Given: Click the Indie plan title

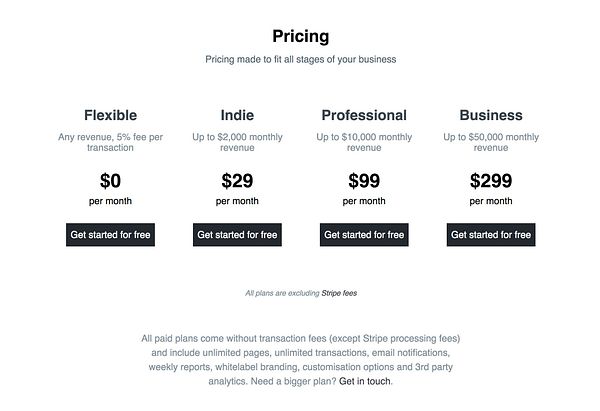Looking at the screenshot, I should (237, 115).
